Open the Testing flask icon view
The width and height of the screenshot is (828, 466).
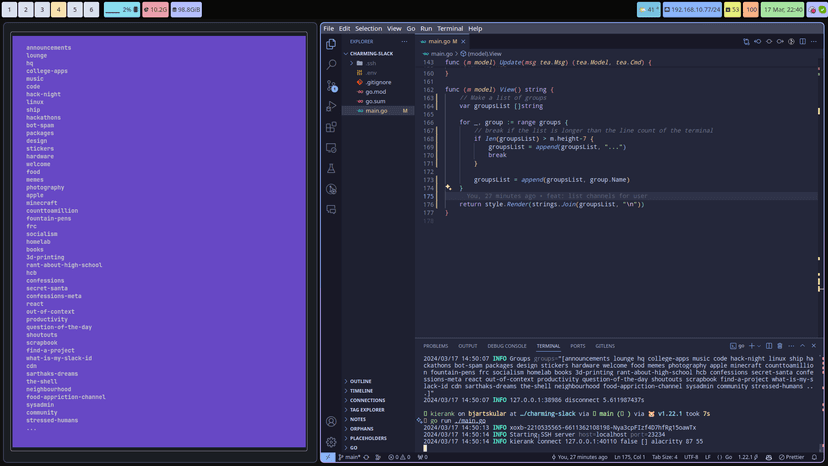click(331, 169)
